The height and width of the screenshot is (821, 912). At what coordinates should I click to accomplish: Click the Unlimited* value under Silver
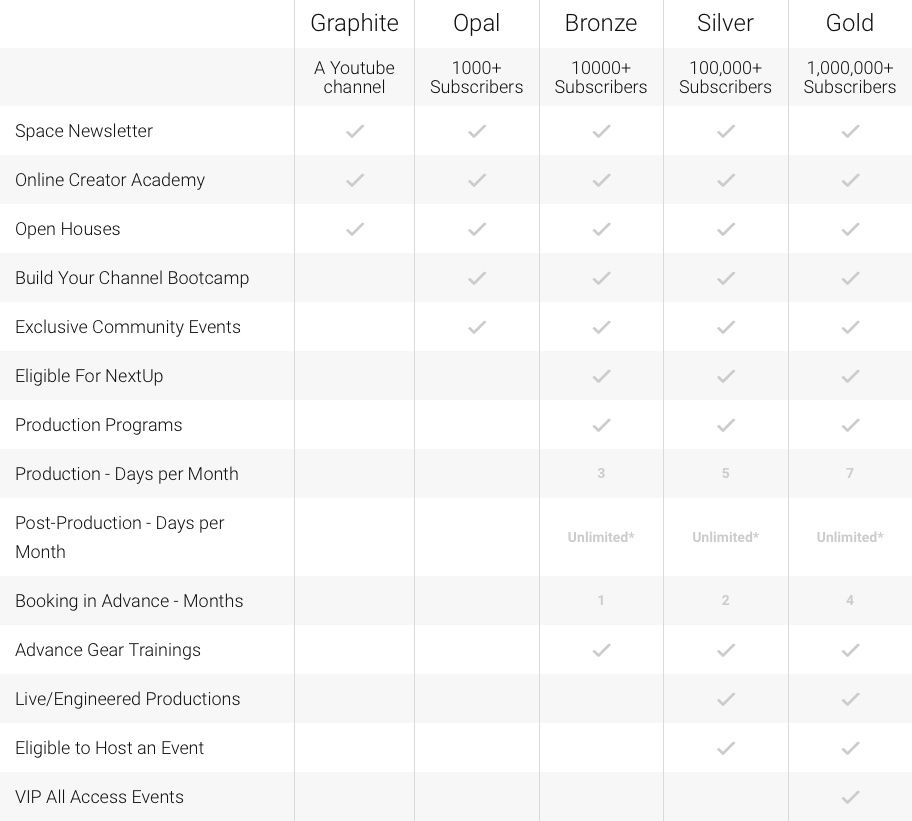[x=726, y=537]
